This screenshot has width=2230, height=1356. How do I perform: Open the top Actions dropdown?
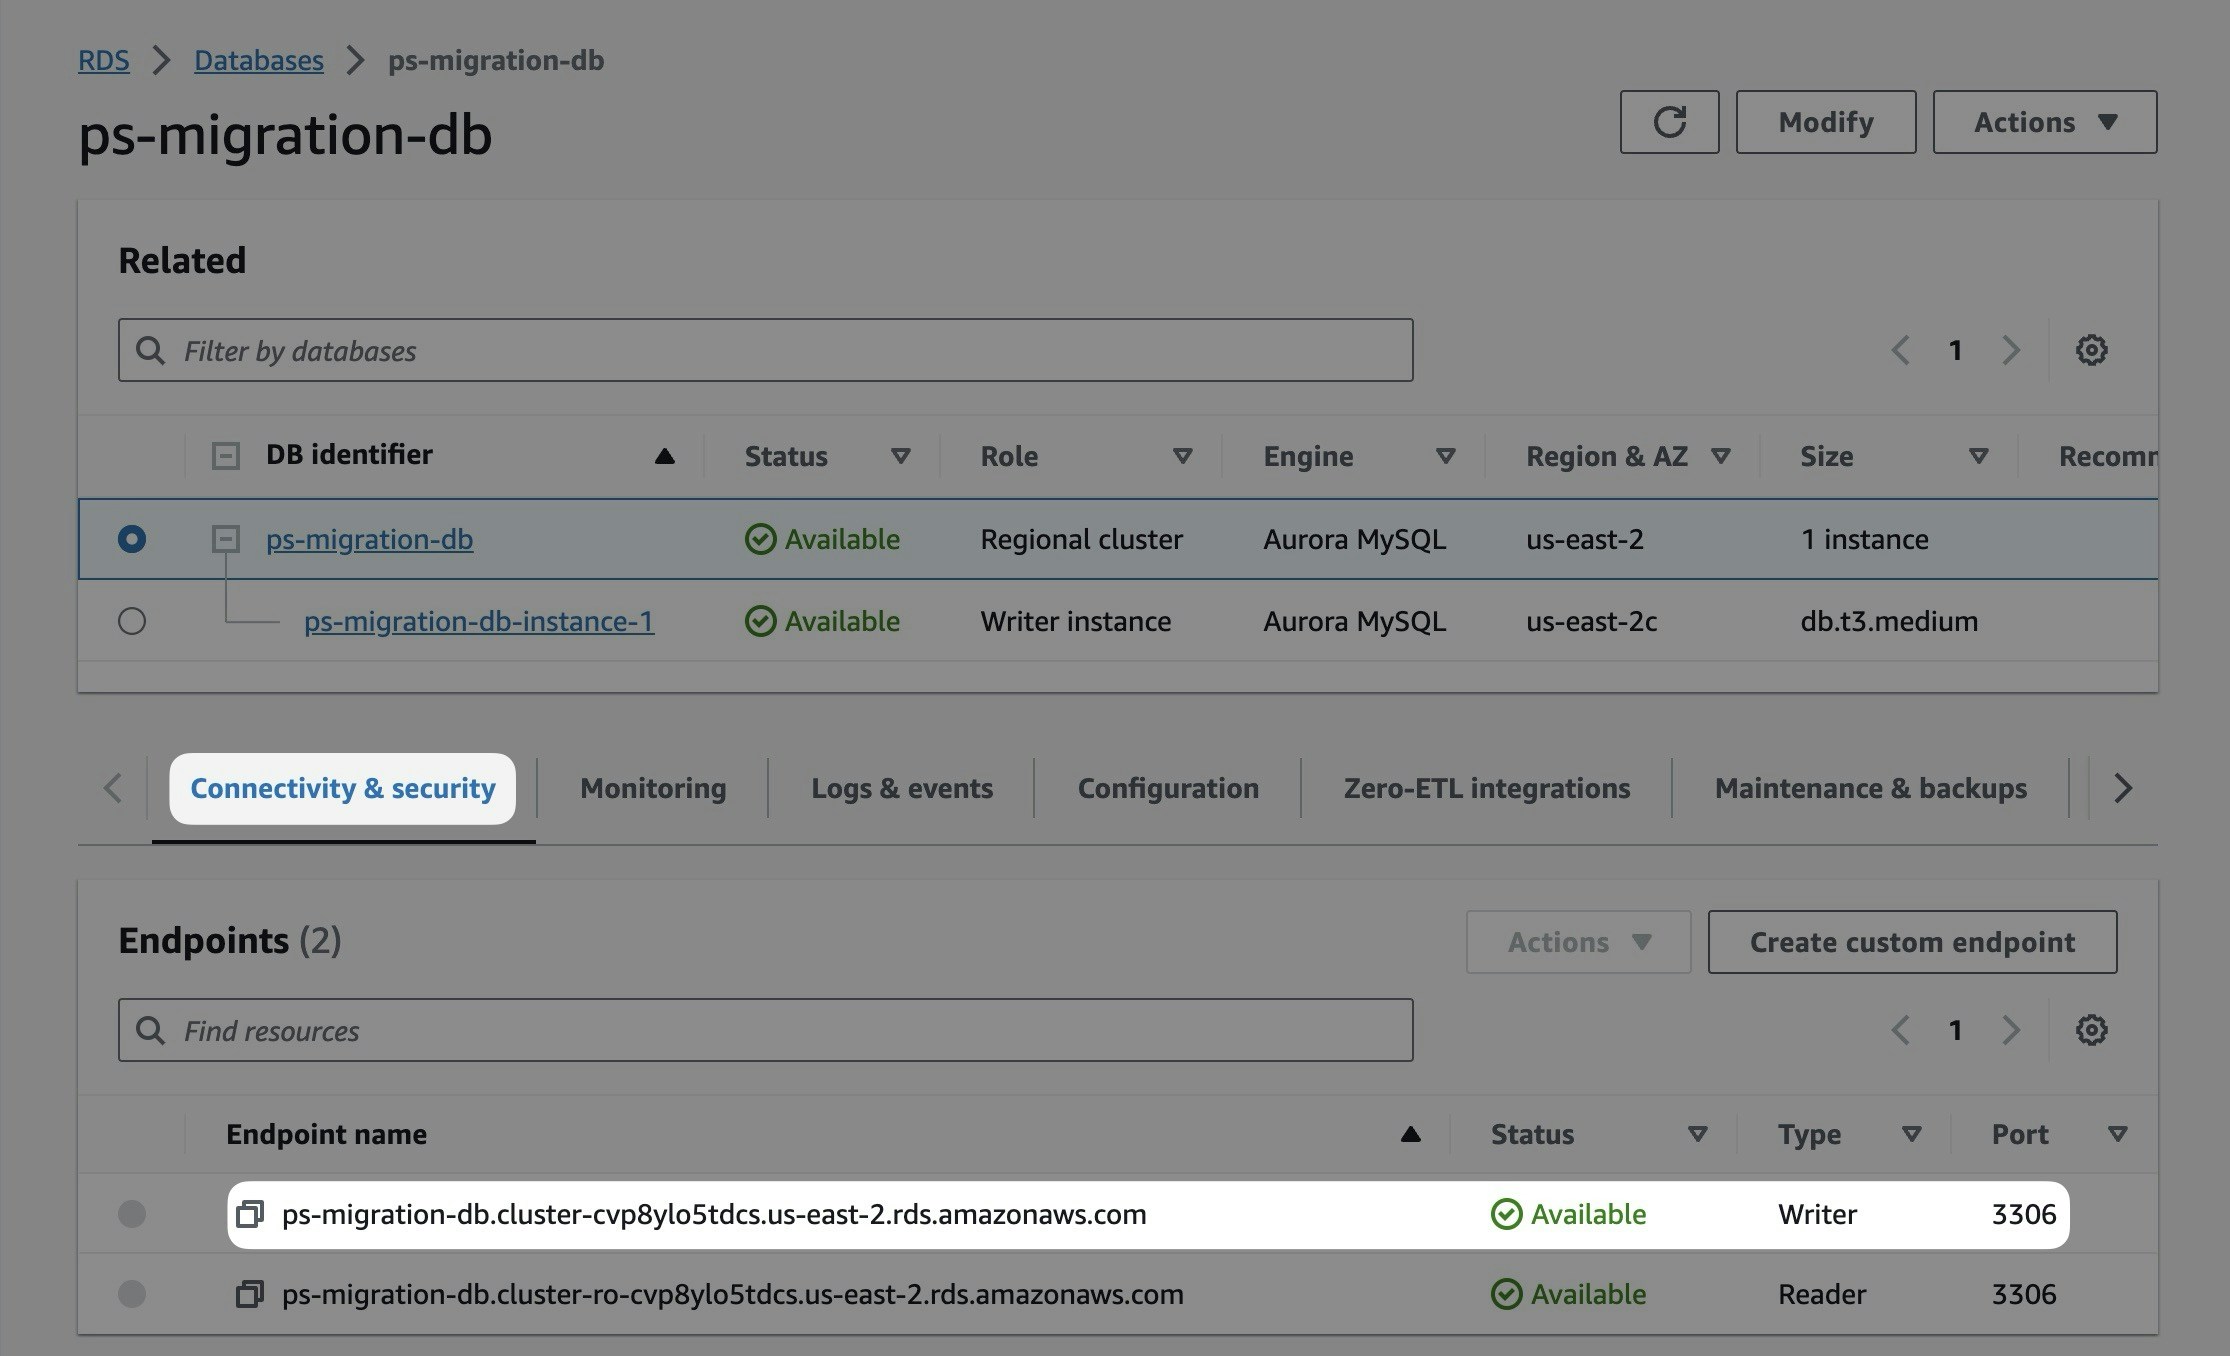2045,122
